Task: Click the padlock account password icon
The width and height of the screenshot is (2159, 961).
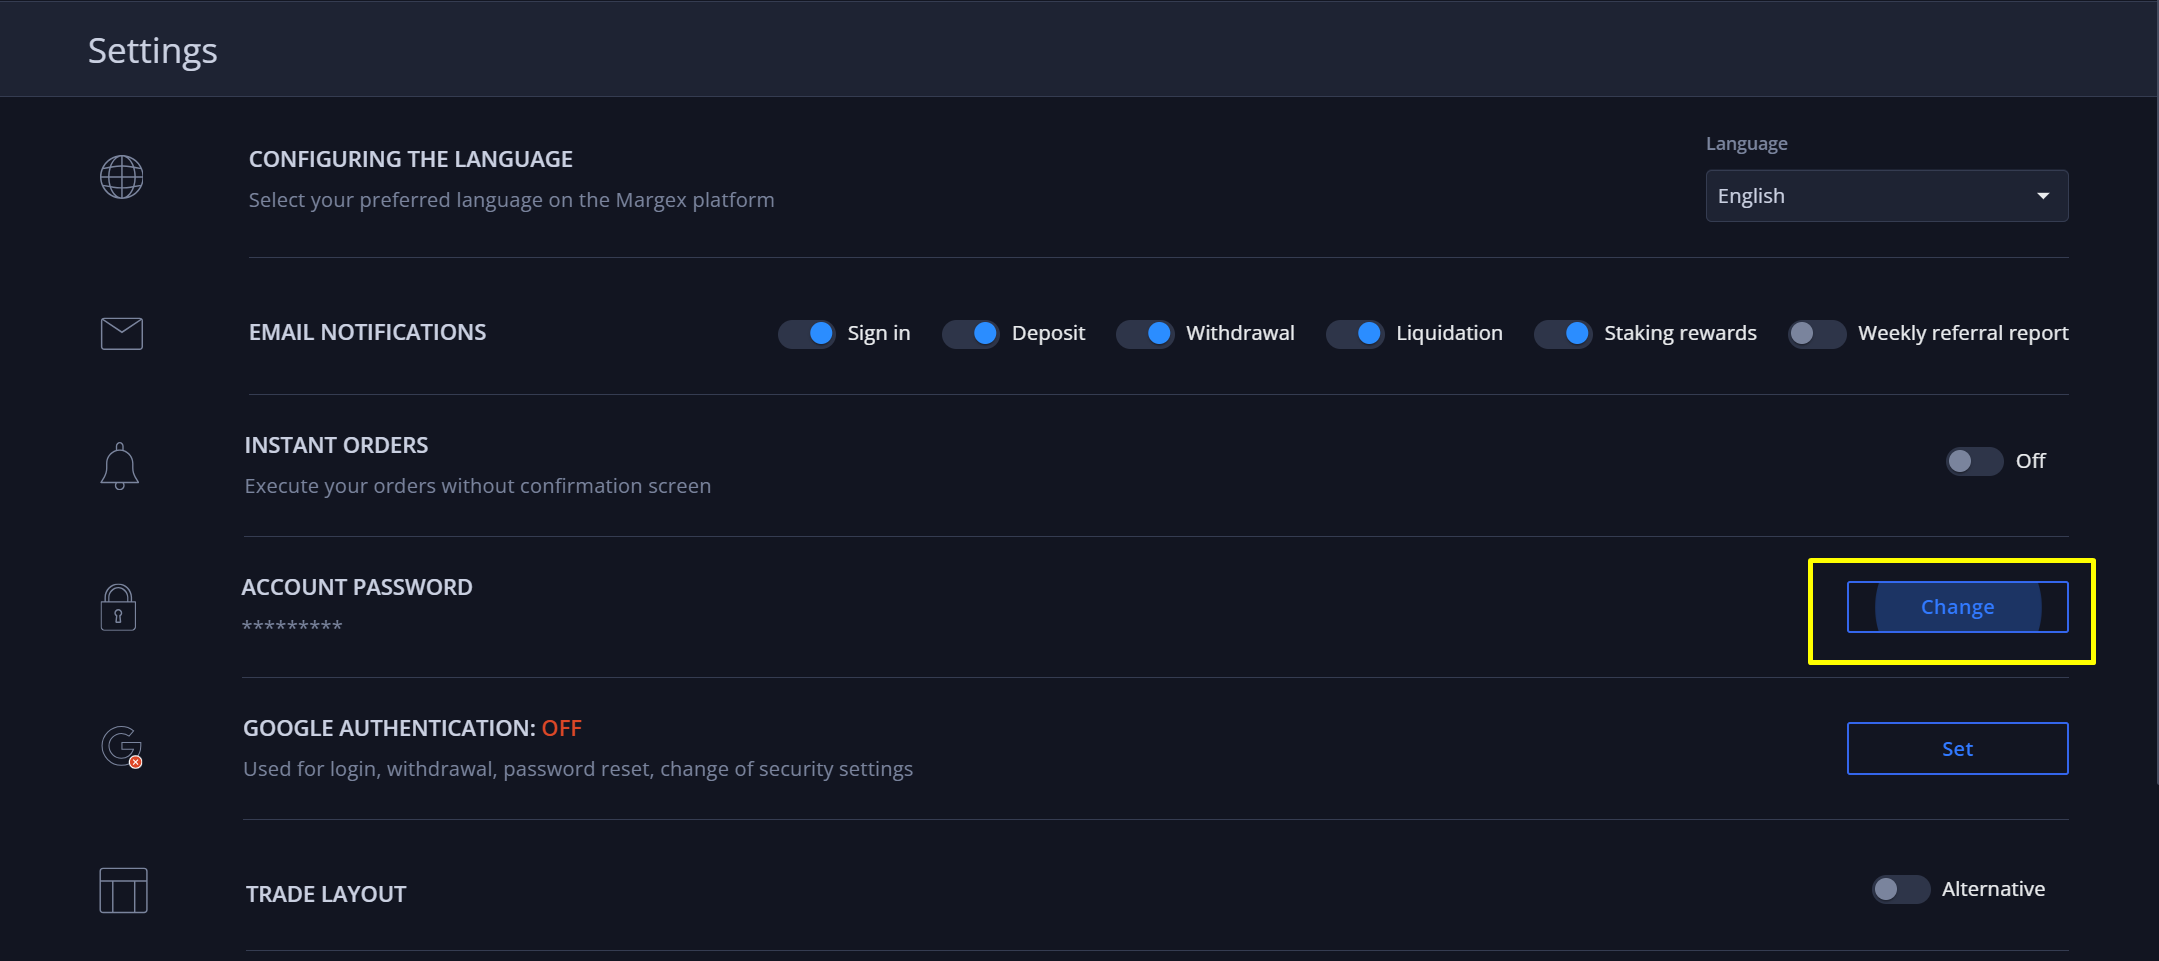Action: pos(118,608)
